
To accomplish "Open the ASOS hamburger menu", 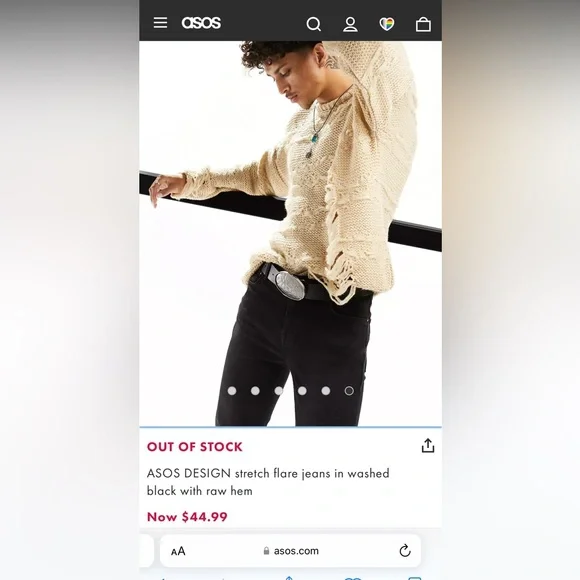I will (160, 23).
